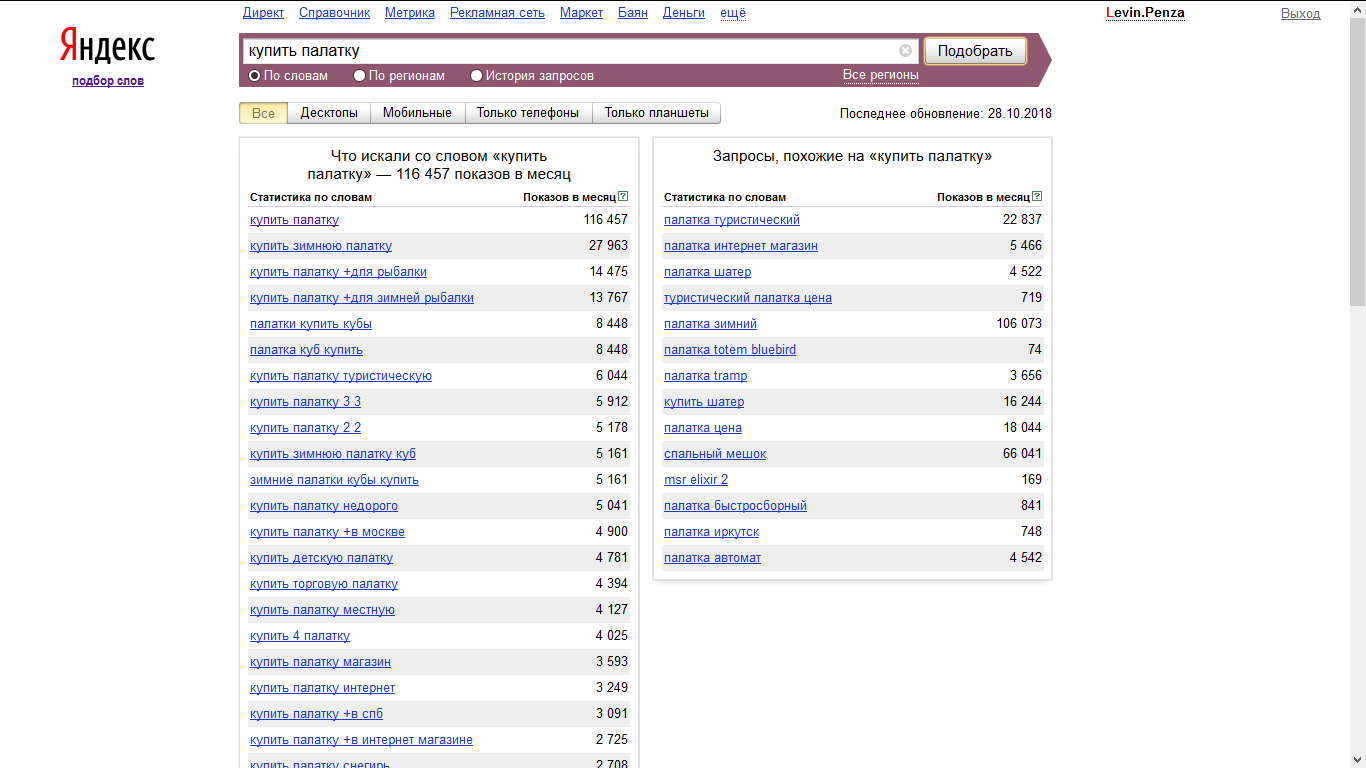Open the 'купить палатку магазин' query
The width and height of the screenshot is (1366, 768).
320,662
